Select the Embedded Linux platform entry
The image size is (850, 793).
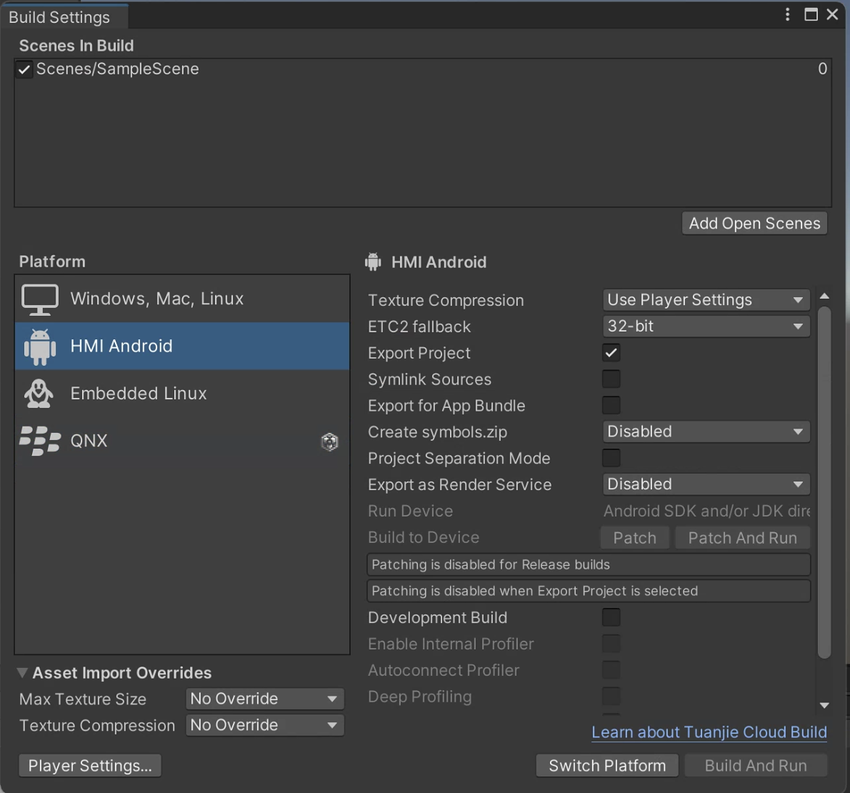(138, 393)
